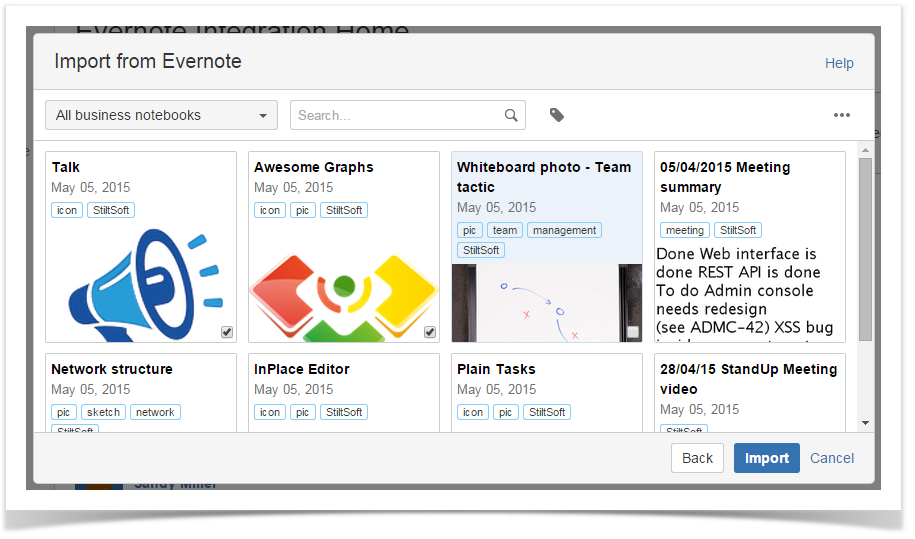
Task: Click the sketch tag on Network structure
Action: 103,412
